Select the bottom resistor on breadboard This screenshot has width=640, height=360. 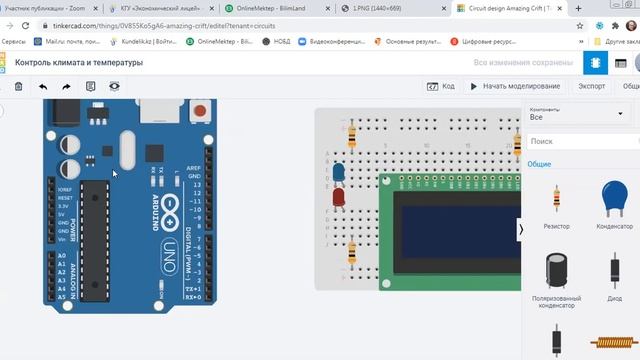pos(352,253)
